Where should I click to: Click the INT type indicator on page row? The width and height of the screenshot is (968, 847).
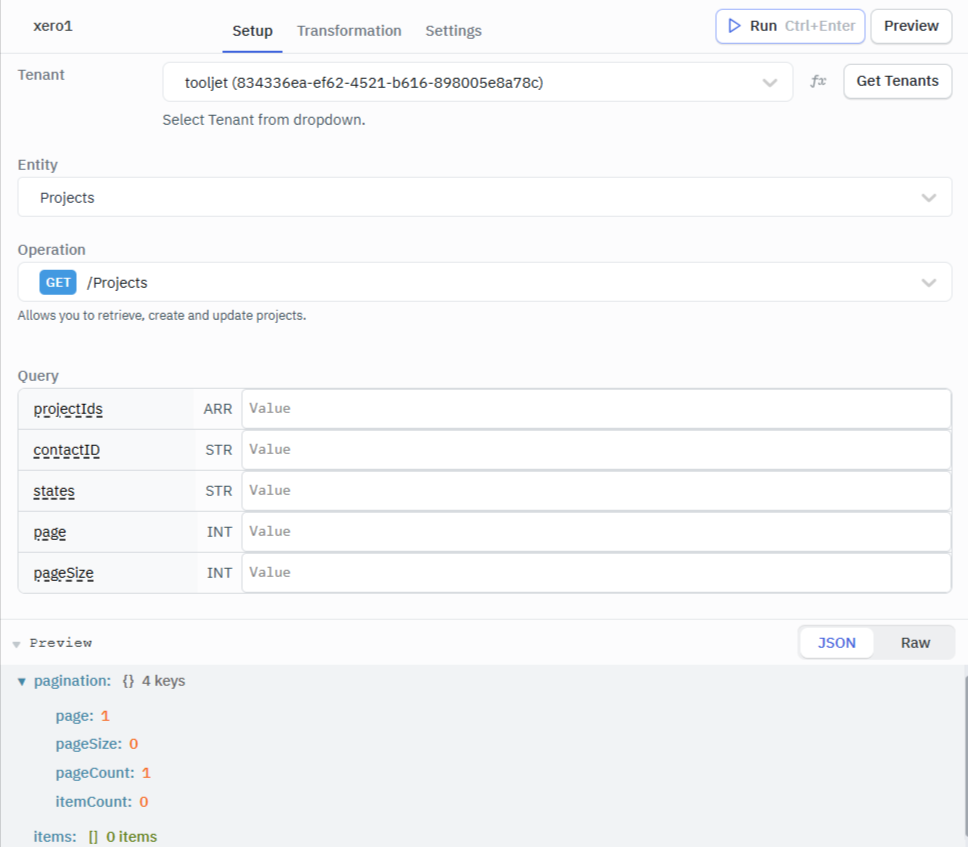[218, 531]
